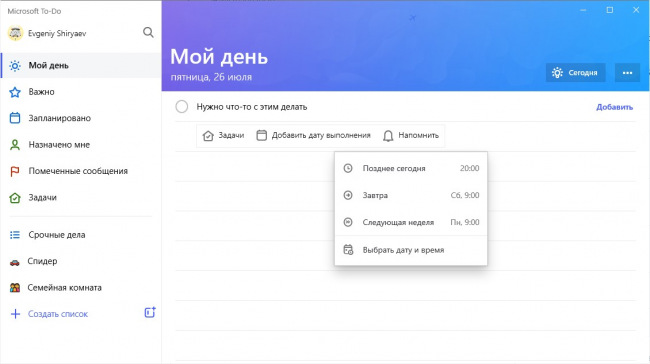Click the arrow icon next to Завтра
This screenshot has width=650, height=364.
[348, 195]
